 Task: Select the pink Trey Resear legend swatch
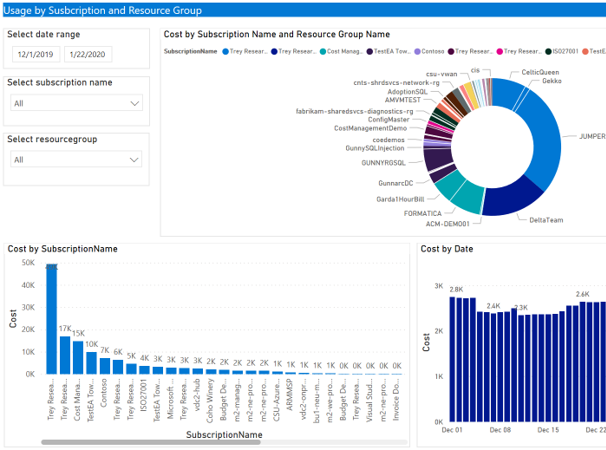coord(499,51)
